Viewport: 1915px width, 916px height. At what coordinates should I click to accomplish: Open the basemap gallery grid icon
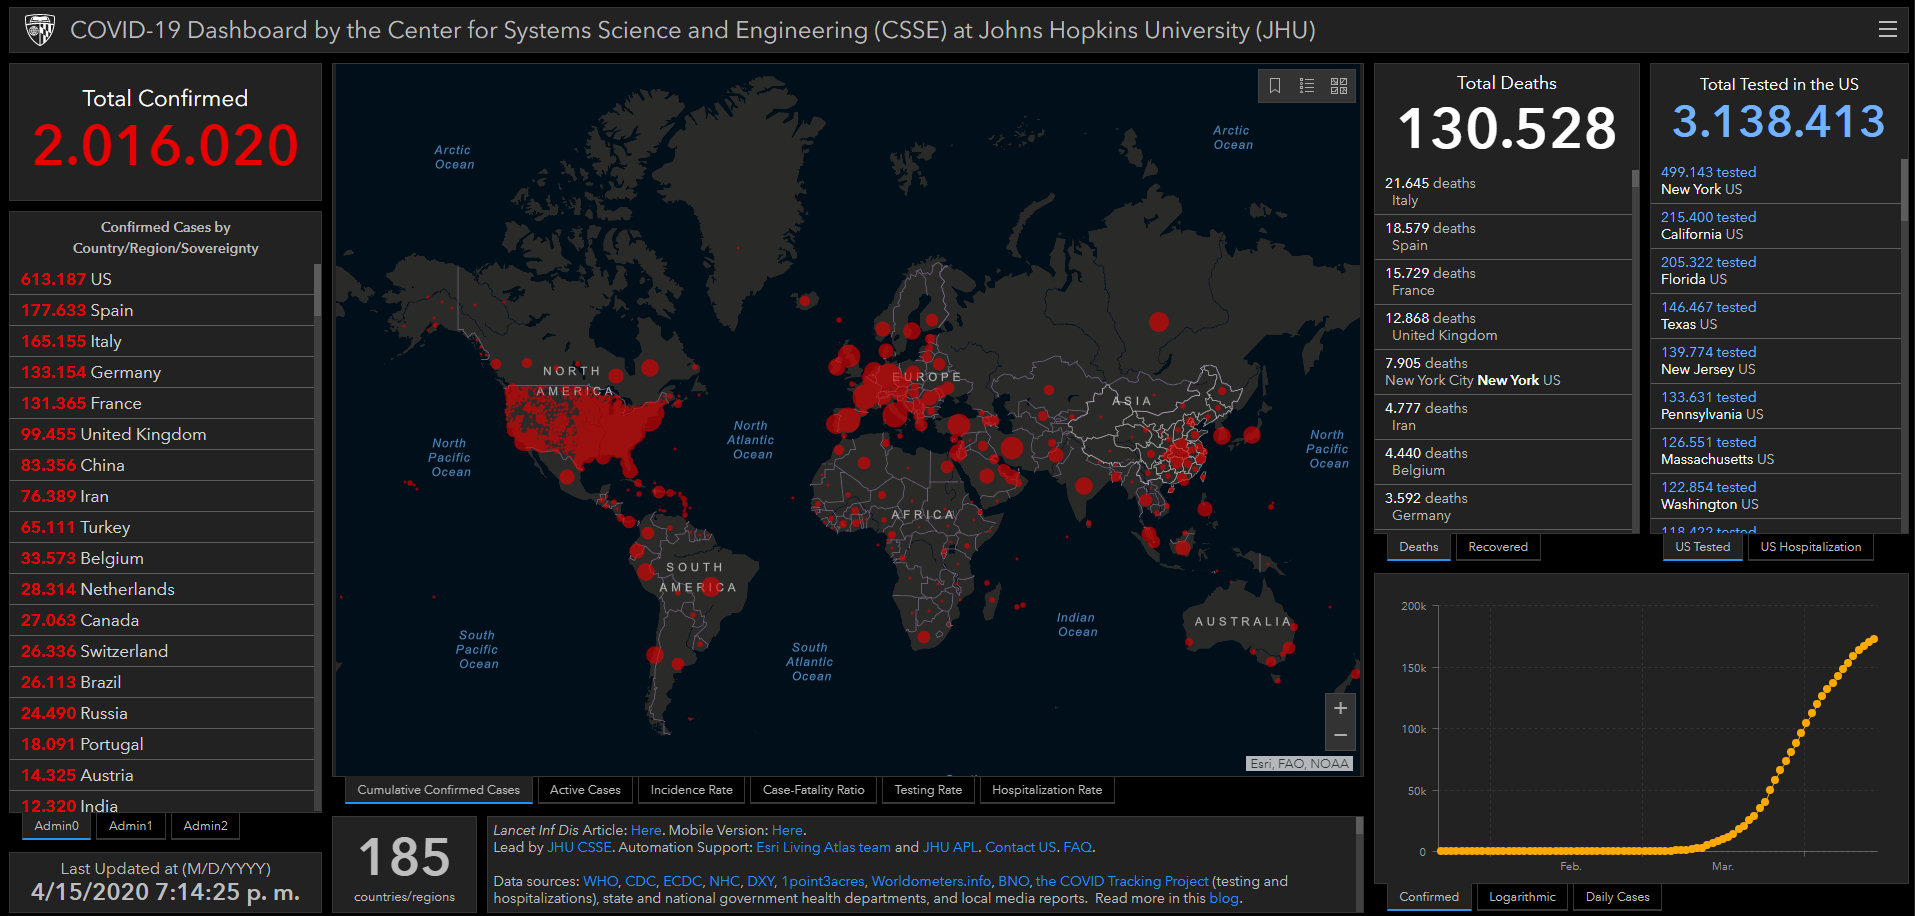click(1339, 86)
